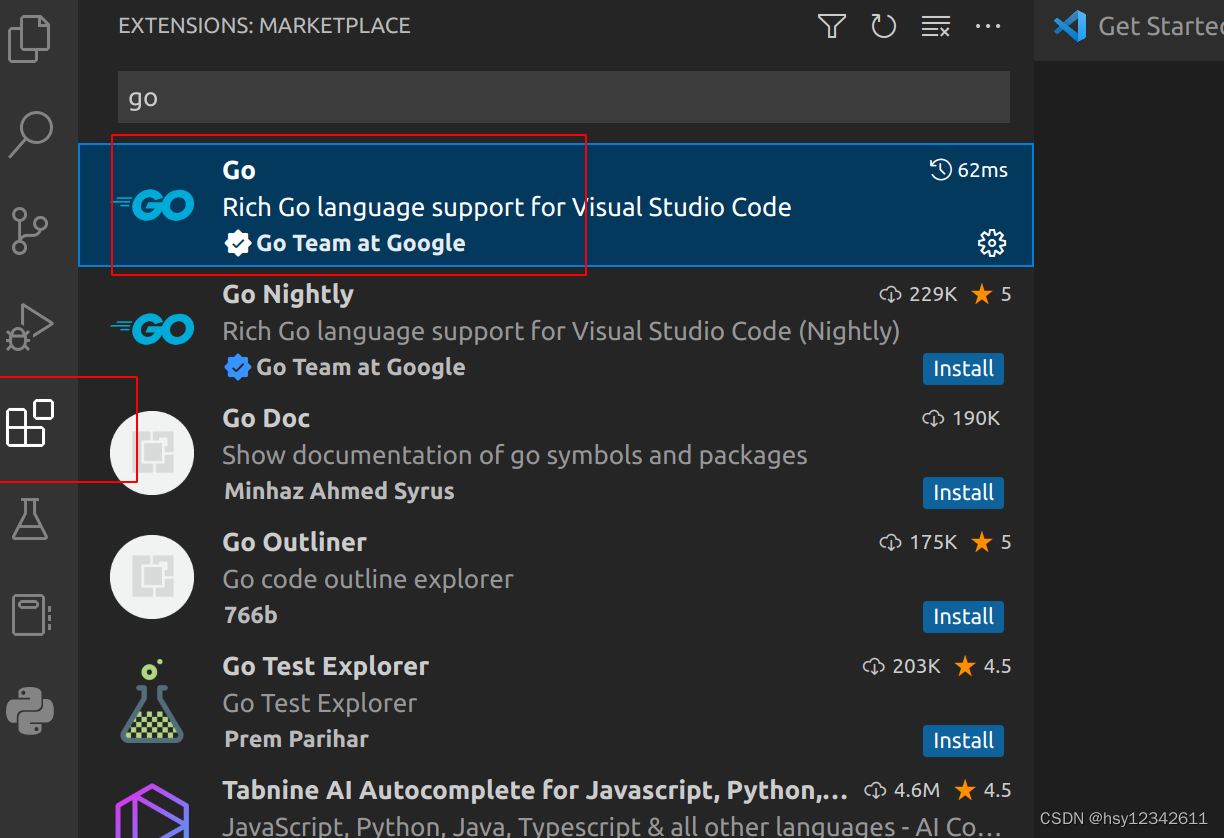Screen dimensions: 1224x838
Task: Install the Go Nightly extension
Action: [x=963, y=369]
